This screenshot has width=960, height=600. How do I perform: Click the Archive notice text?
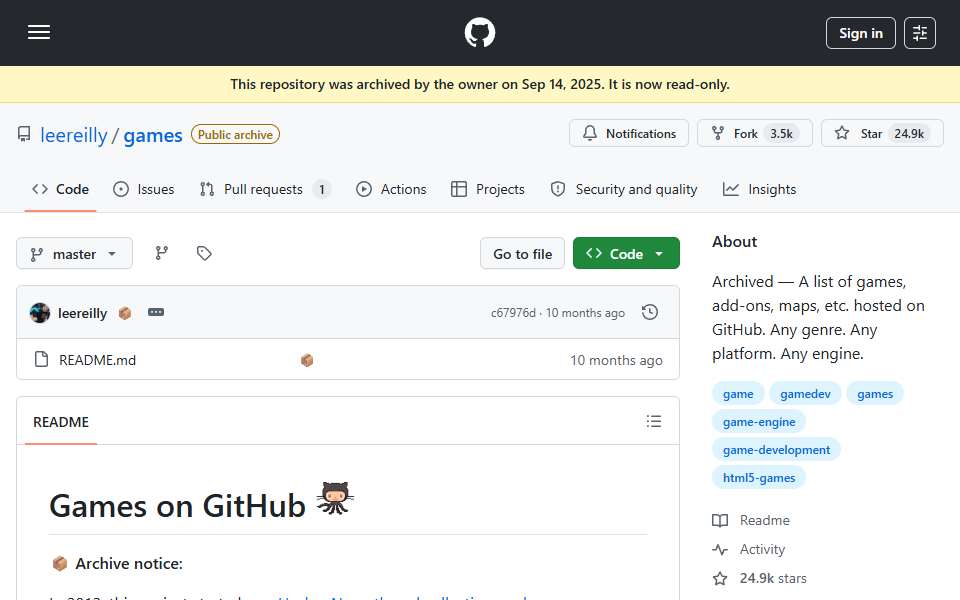[x=129, y=563]
